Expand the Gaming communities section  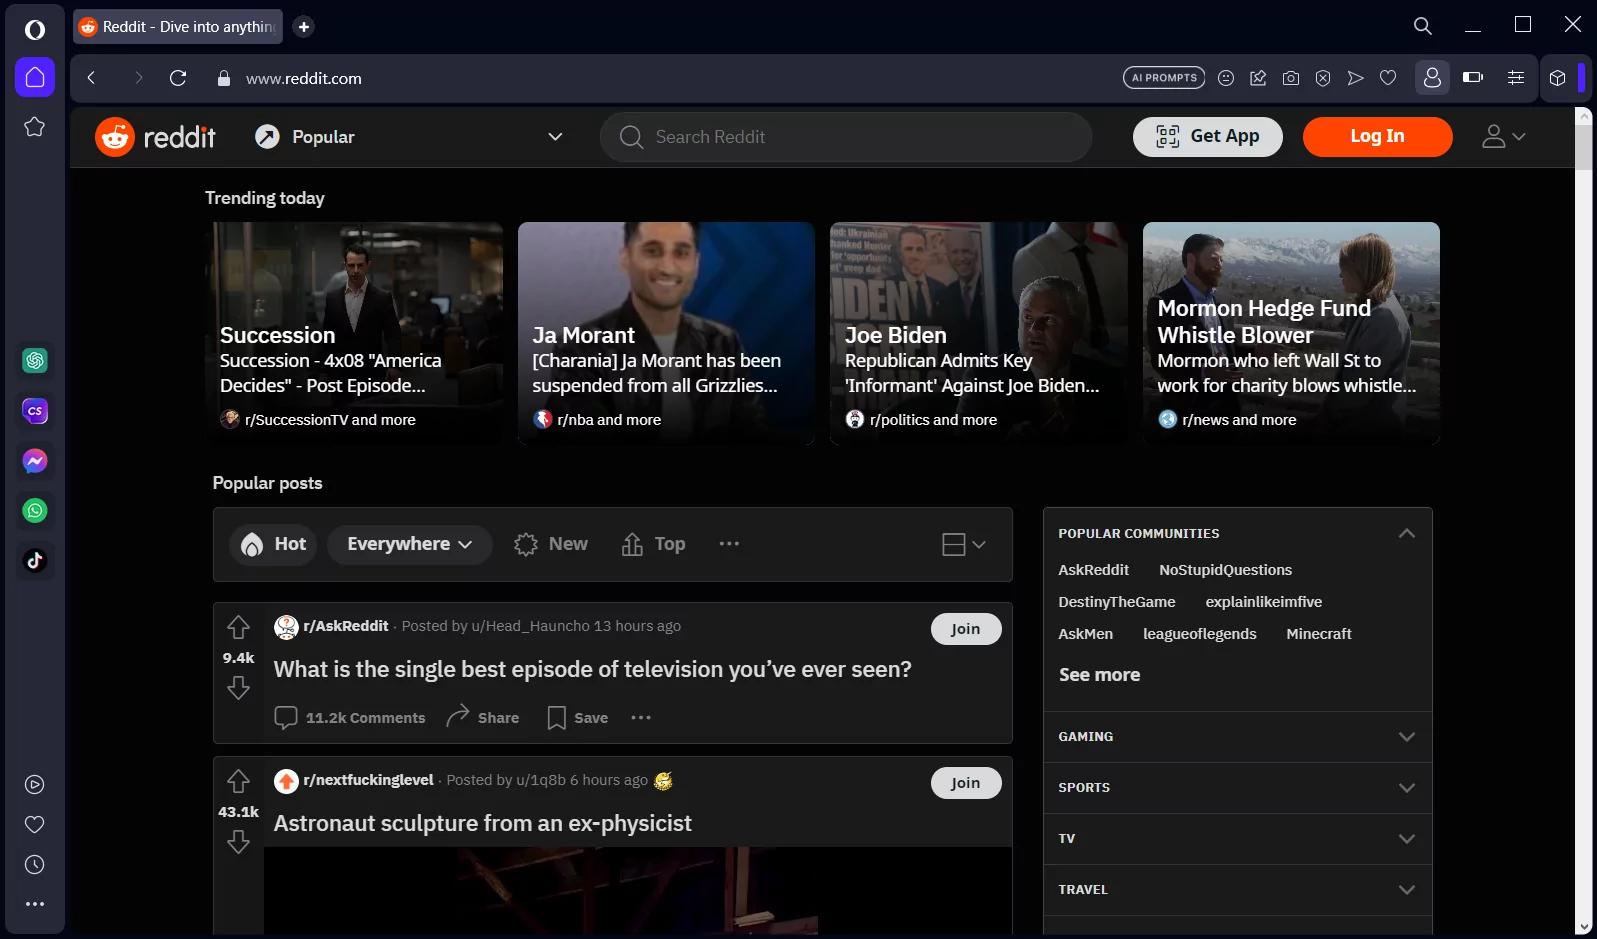tap(1238, 737)
